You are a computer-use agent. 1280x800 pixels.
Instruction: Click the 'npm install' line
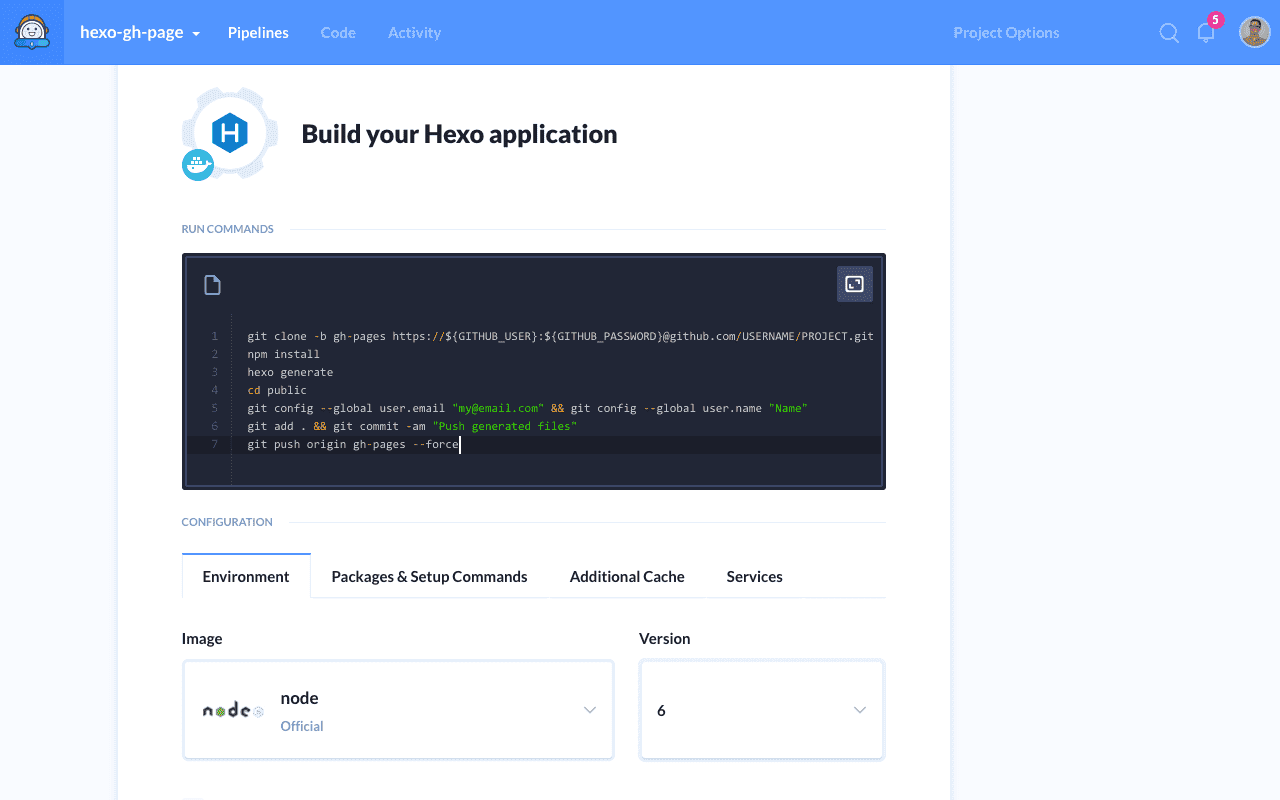[284, 354]
